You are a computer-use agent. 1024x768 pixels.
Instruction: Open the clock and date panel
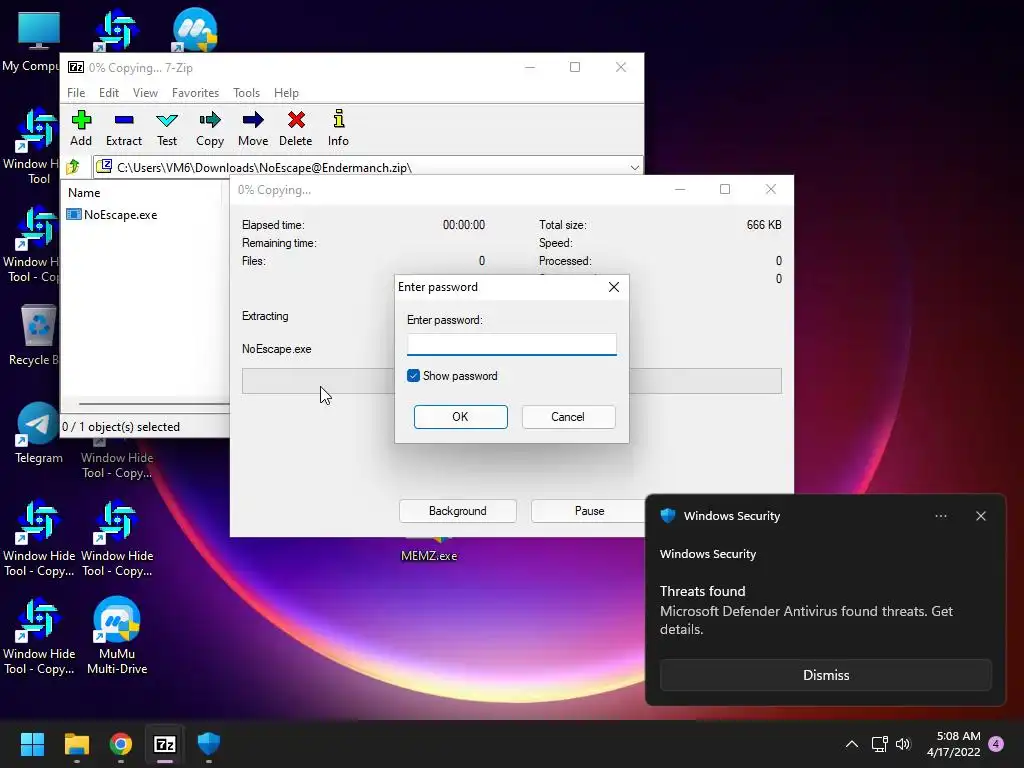point(953,744)
